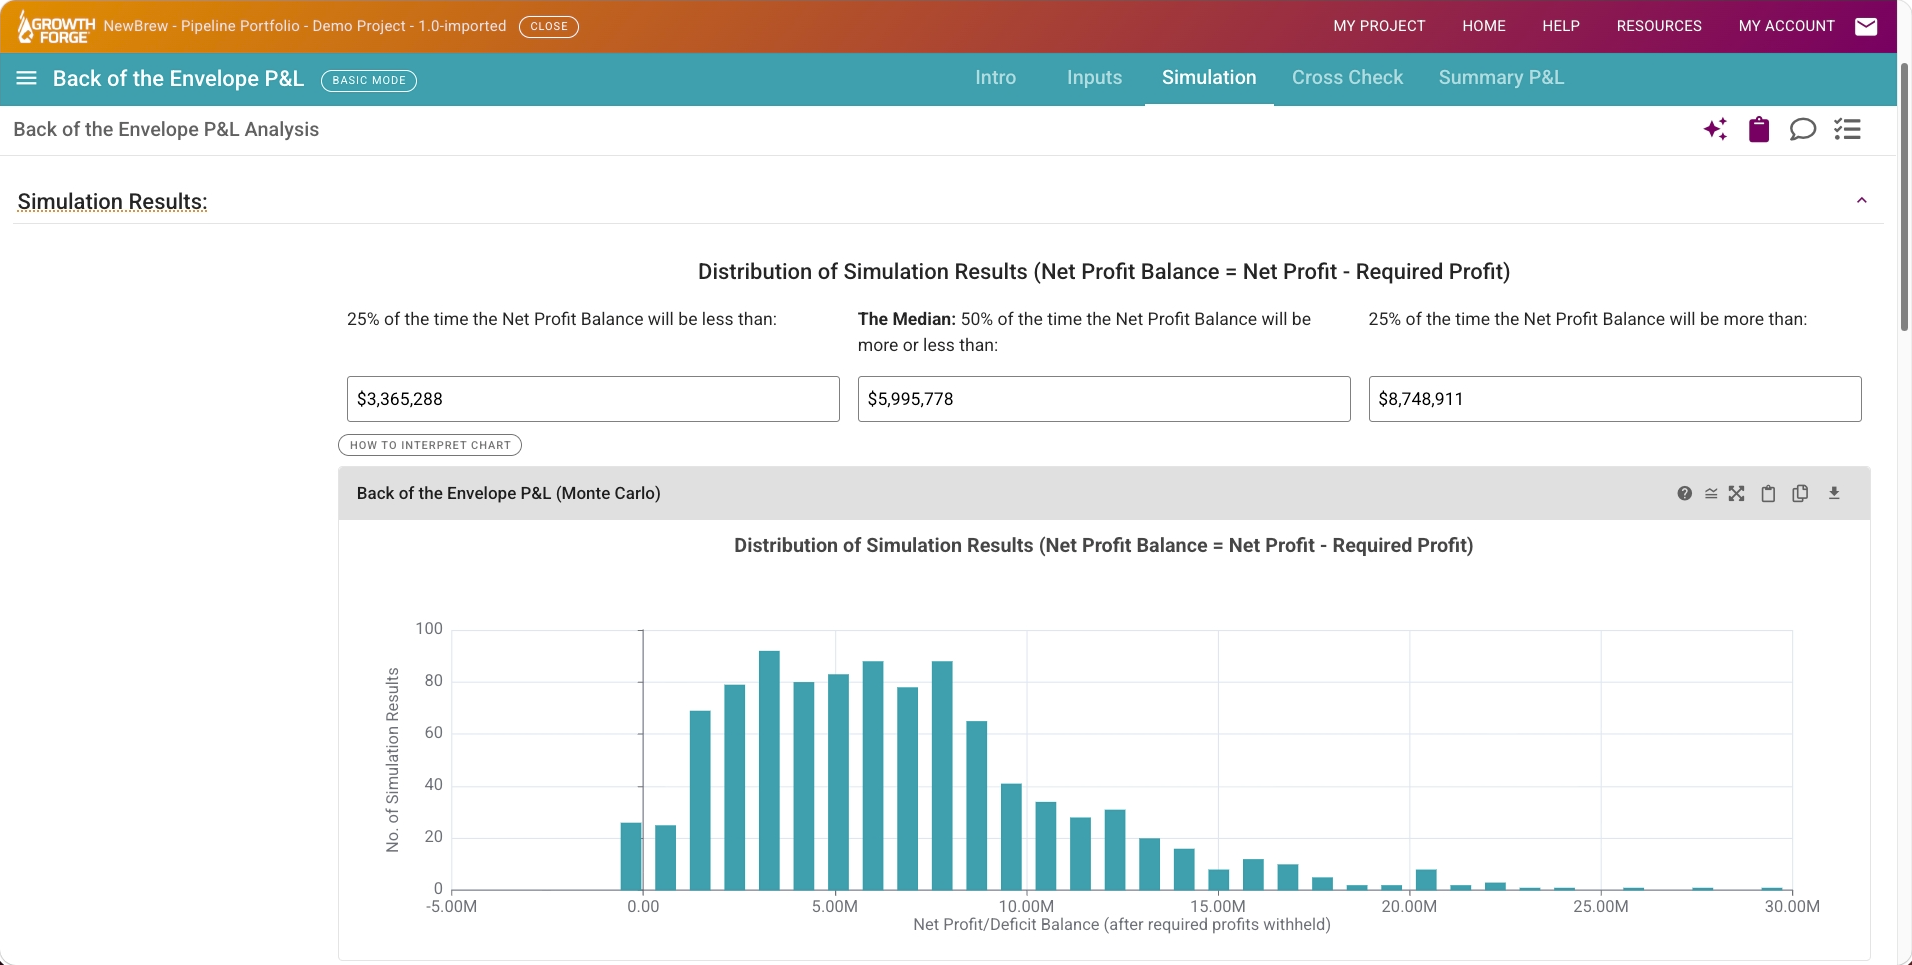The image size is (1912, 965).
Task: Click the chart copy duplicate icon
Action: coord(1800,493)
